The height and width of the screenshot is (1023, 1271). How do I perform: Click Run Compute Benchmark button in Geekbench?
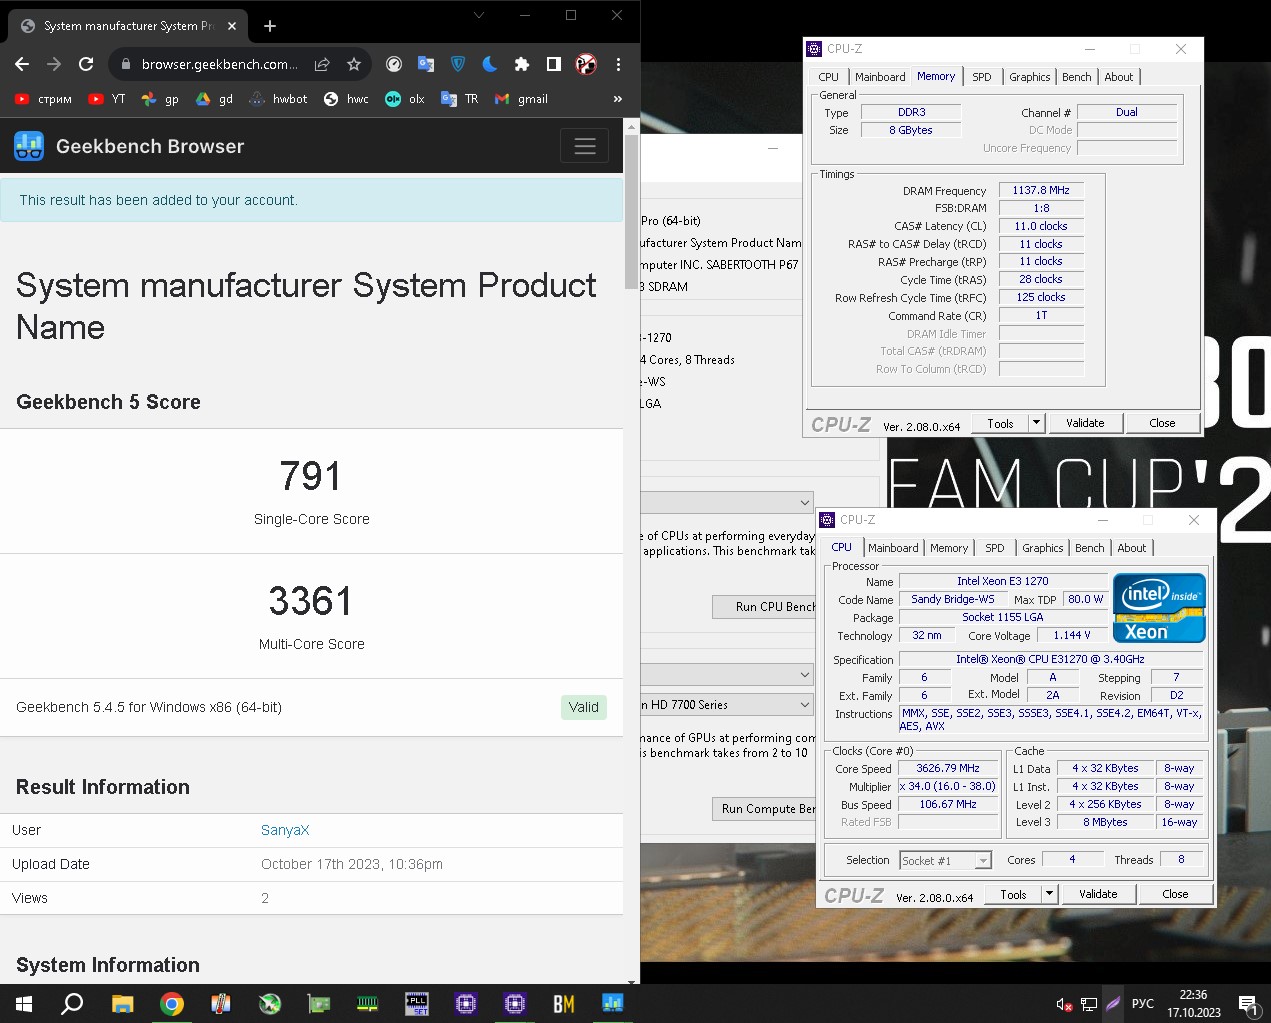pyautogui.click(x=765, y=809)
